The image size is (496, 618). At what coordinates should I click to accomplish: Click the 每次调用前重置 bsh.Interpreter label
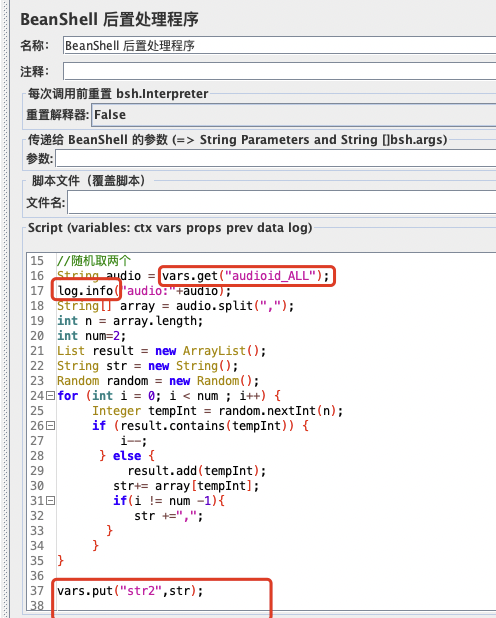point(118,93)
